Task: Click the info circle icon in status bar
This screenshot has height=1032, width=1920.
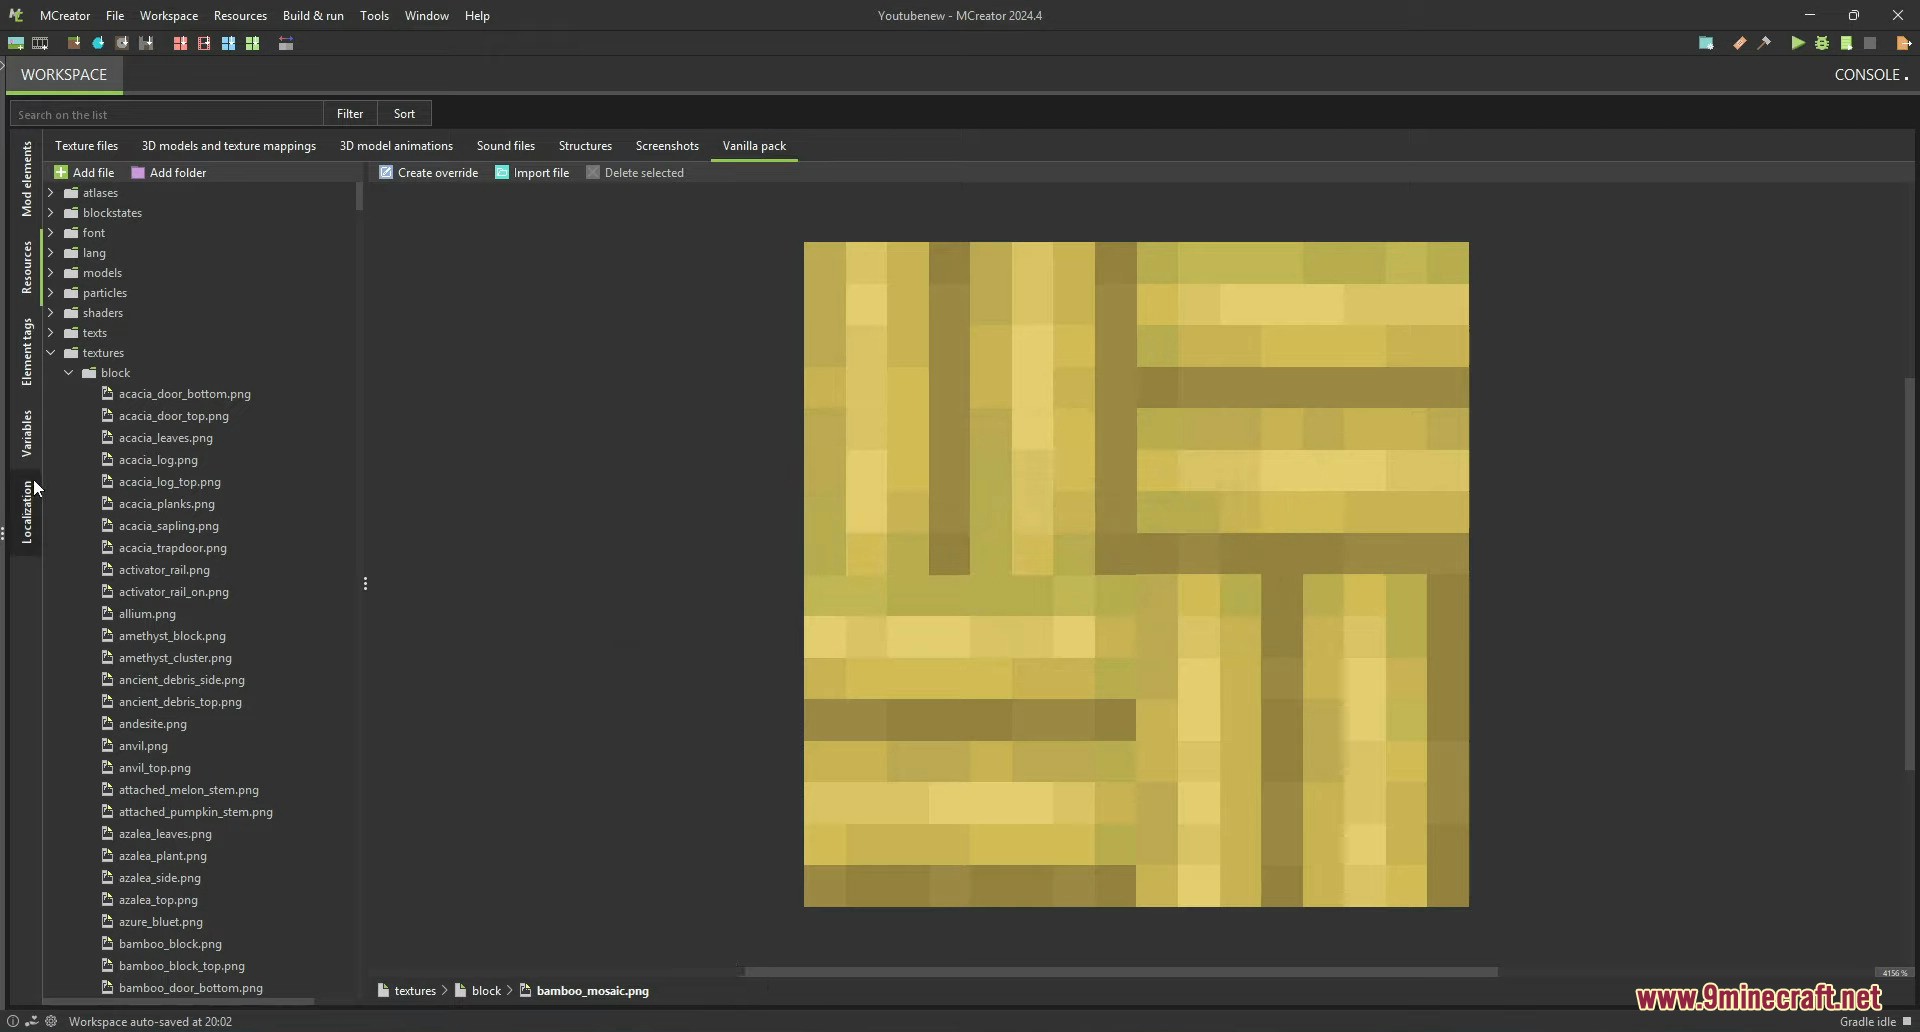Action: pyautogui.click(x=13, y=1021)
